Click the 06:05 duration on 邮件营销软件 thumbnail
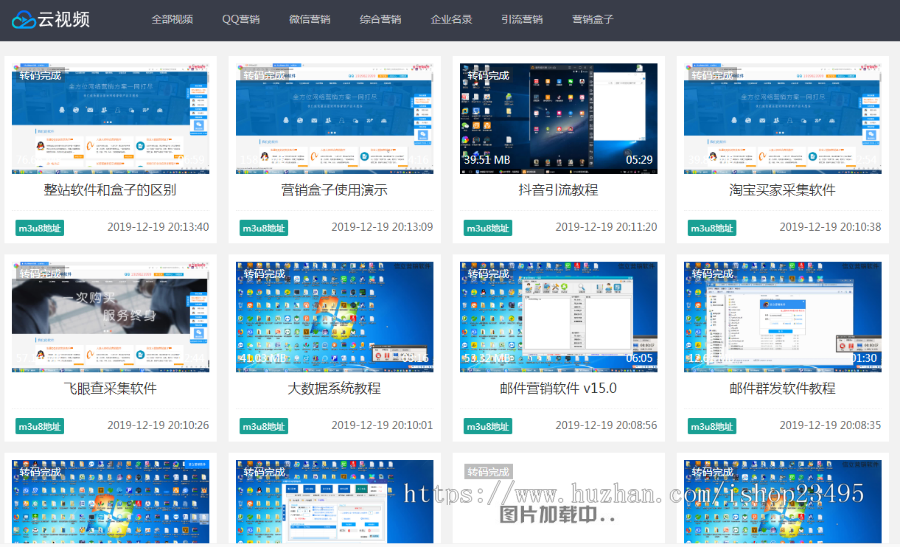Image resolution: width=900 pixels, height=547 pixels. [x=639, y=359]
